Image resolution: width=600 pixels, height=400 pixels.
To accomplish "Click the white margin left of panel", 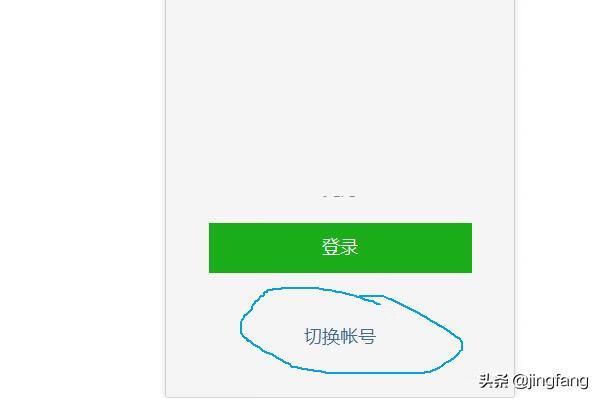I will pyautogui.click(x=82, y=199).
